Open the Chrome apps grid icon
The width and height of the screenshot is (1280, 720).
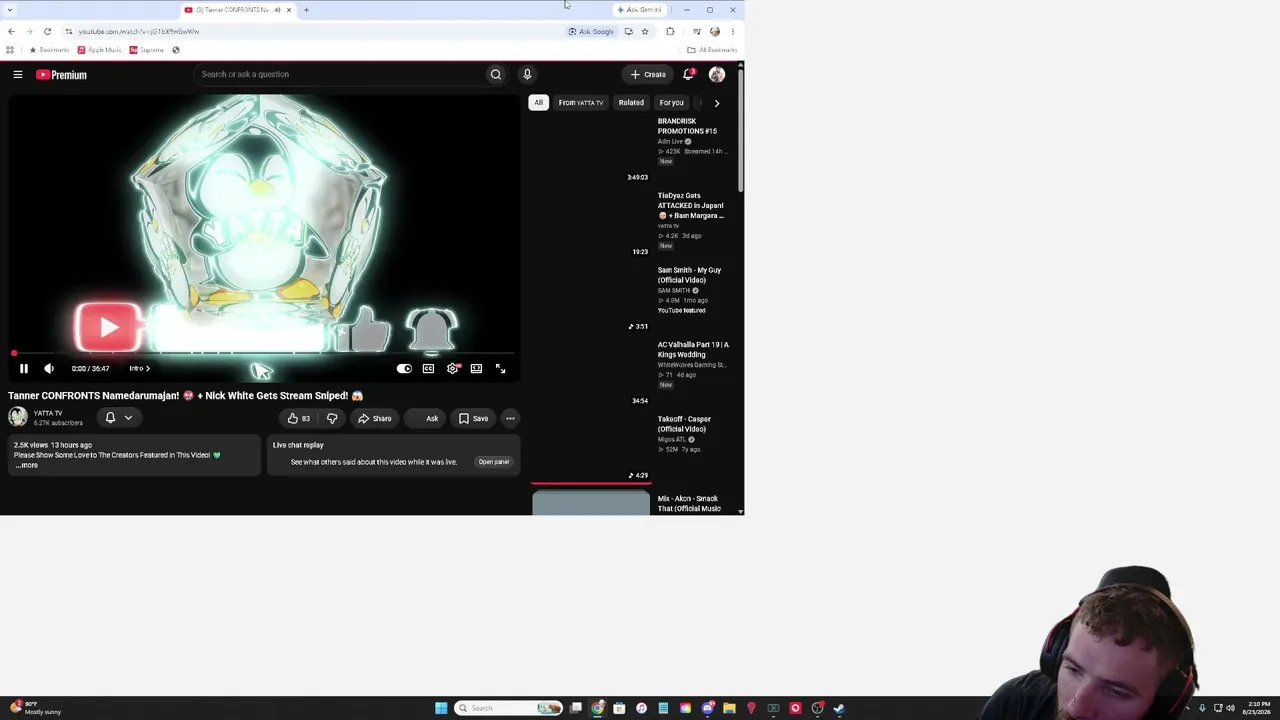[10, 50]
